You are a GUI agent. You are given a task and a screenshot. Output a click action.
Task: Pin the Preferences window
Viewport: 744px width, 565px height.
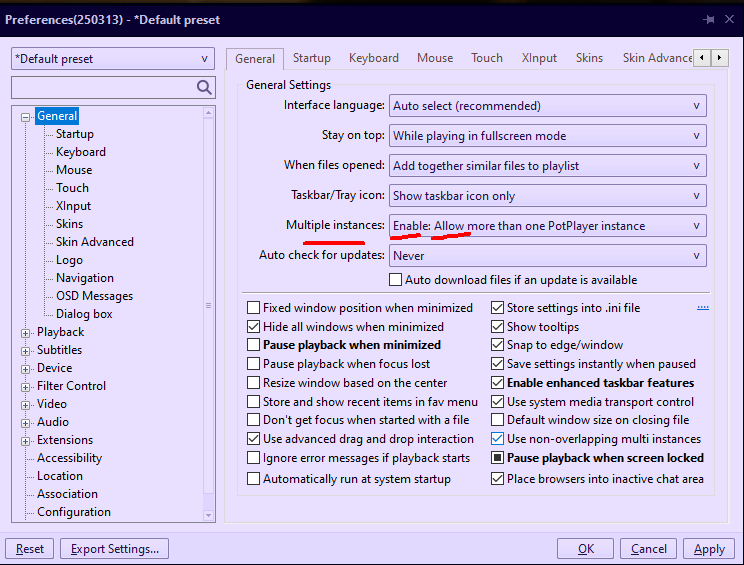tap(709, 19)
